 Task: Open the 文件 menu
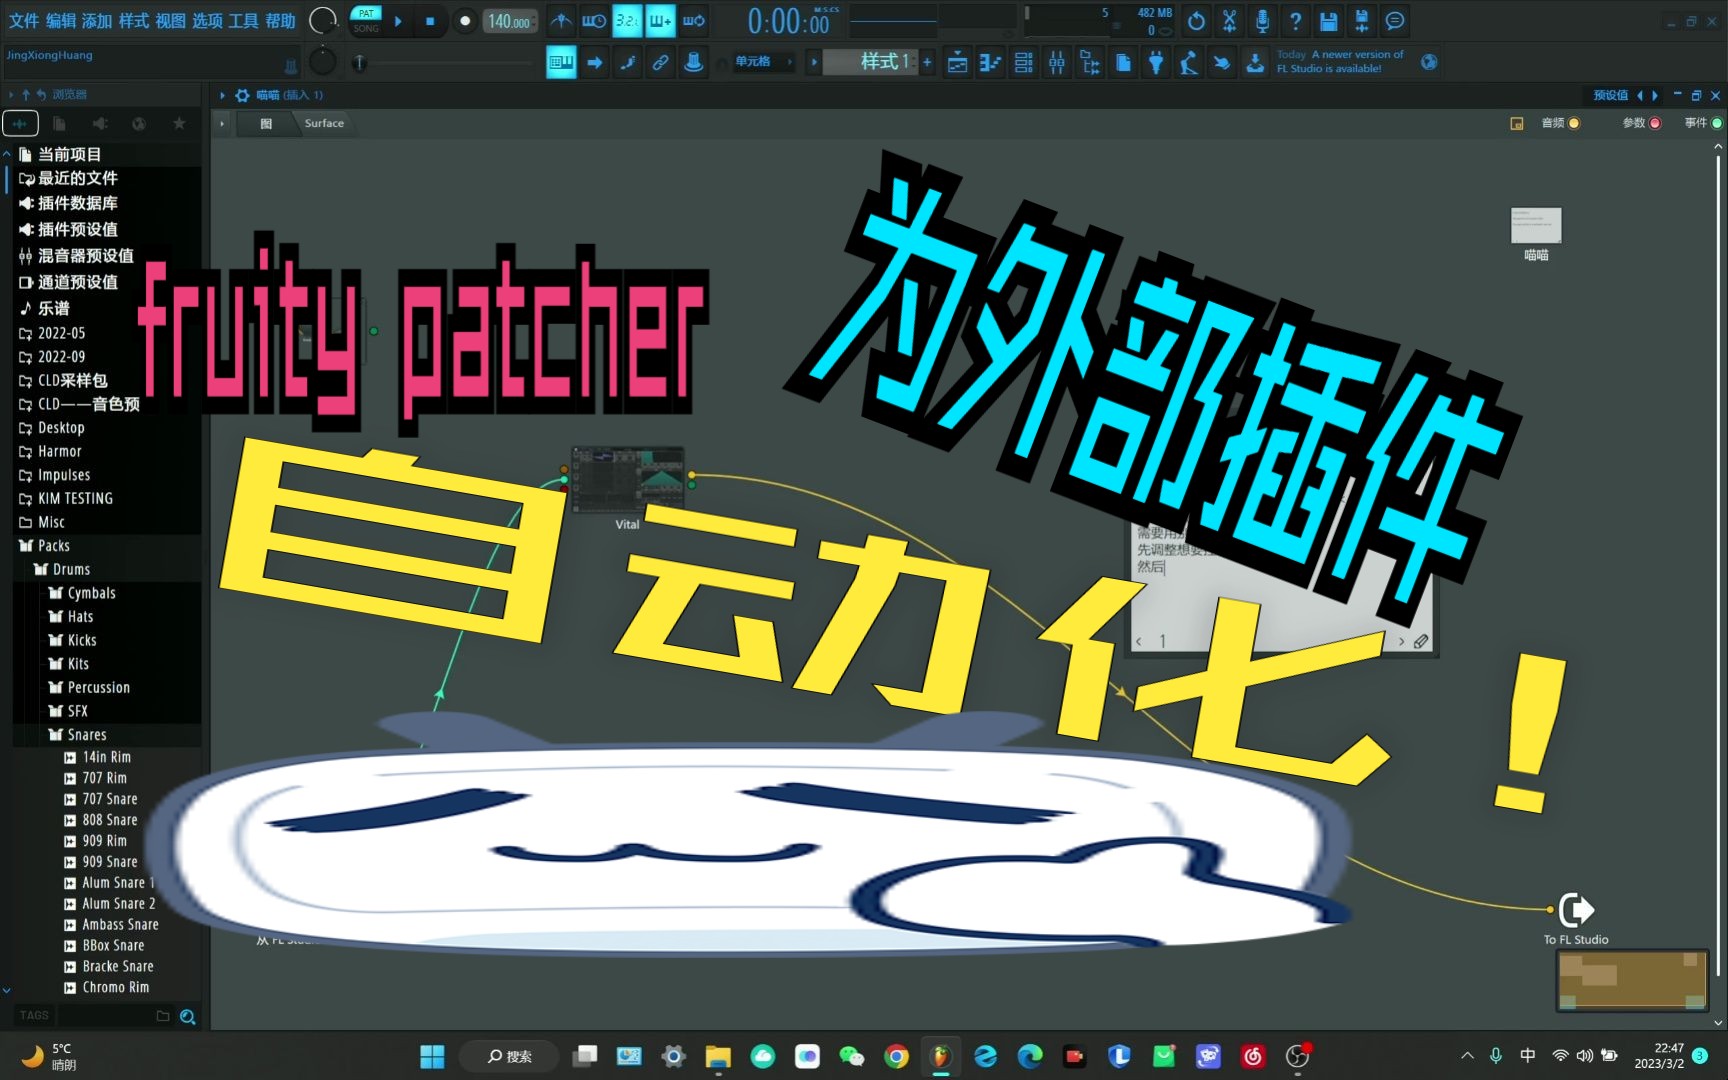click(x=24, y=21)
